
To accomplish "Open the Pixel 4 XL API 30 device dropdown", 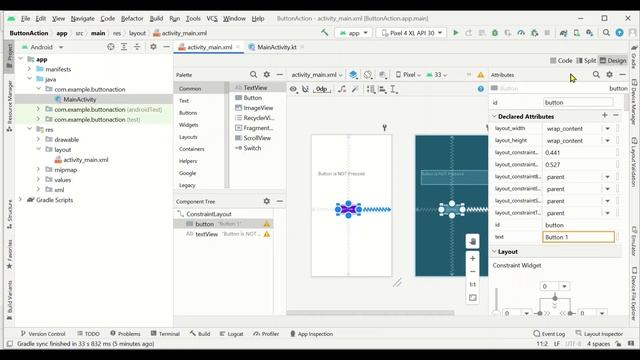I will coord(411,33).
